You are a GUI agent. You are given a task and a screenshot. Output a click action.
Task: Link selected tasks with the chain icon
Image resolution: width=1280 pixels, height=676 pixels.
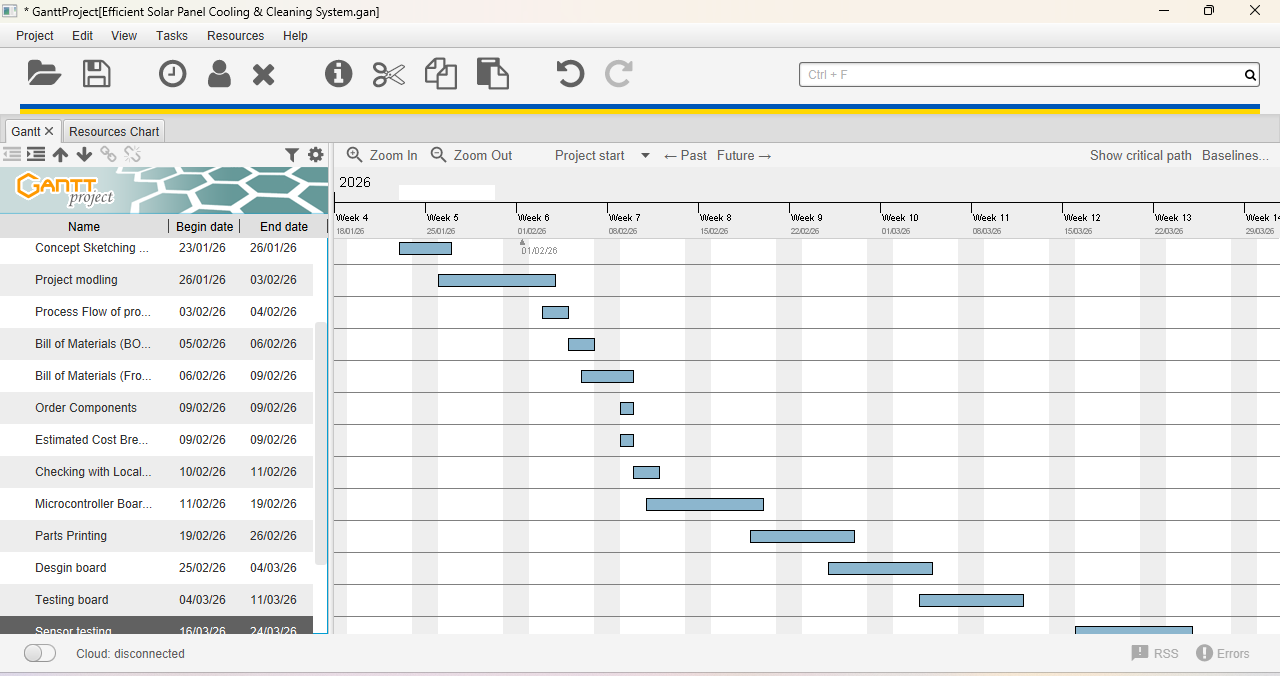[x=108, y=154]
